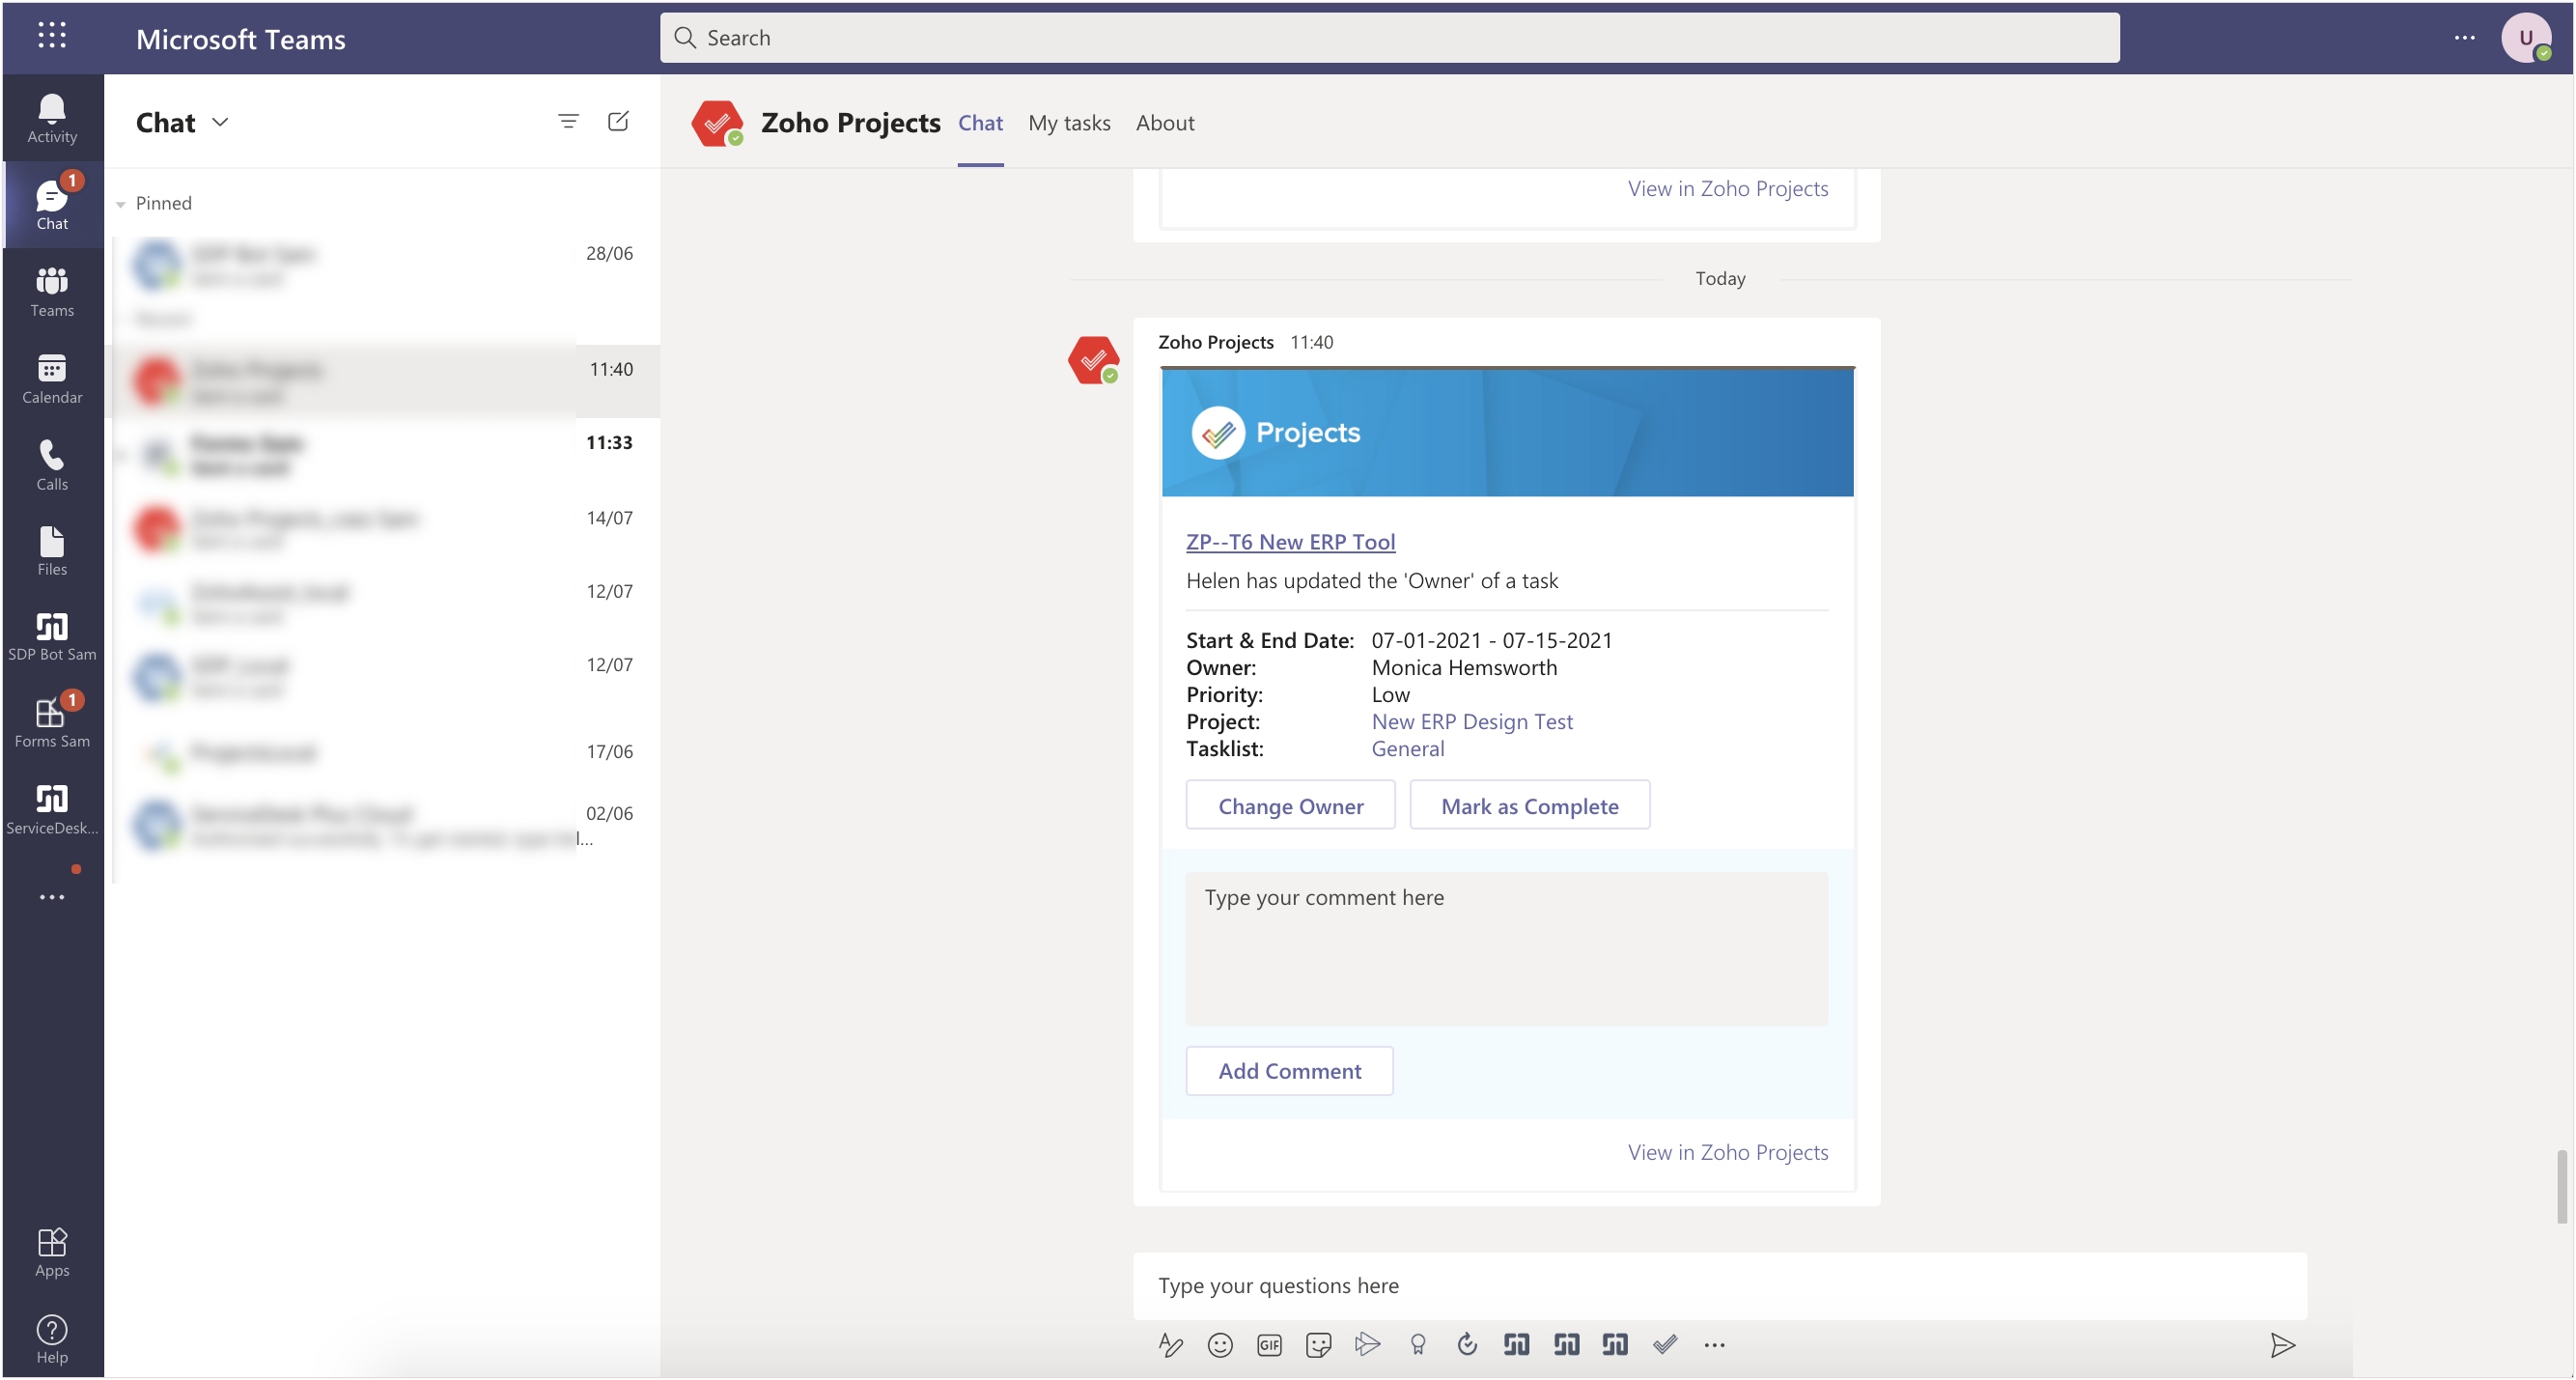
Task: Focus the Type your comment here field
Action: coord(1506,949)
